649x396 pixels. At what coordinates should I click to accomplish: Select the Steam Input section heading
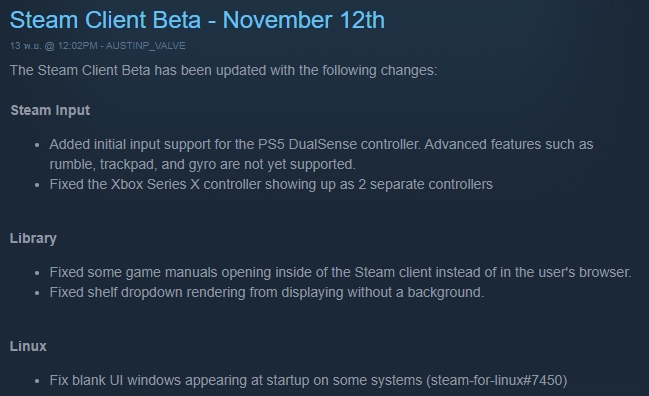point(50,110)
